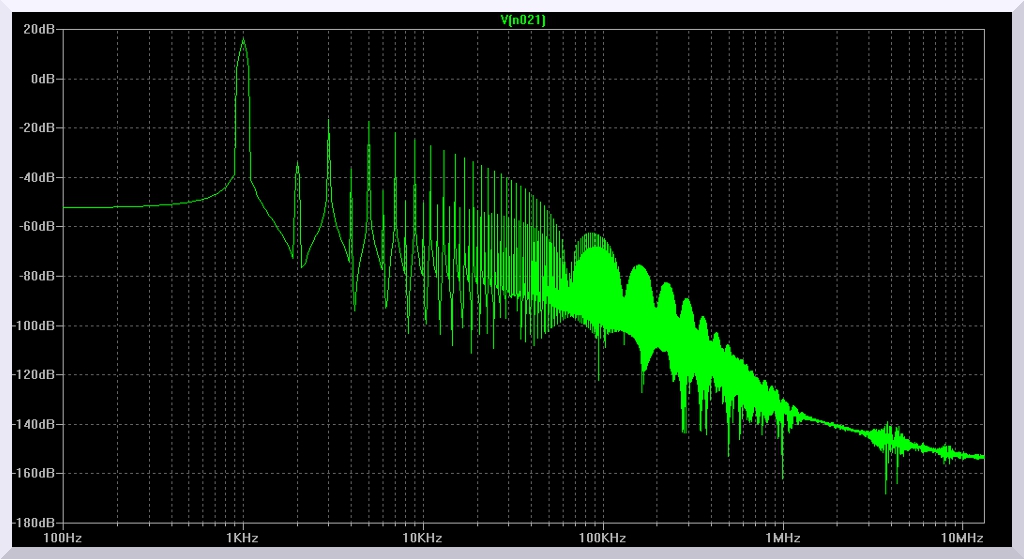Click the tallest peak at 1KHz
Viewport: 1024px width, 559px height.
[x=242, y=40]
